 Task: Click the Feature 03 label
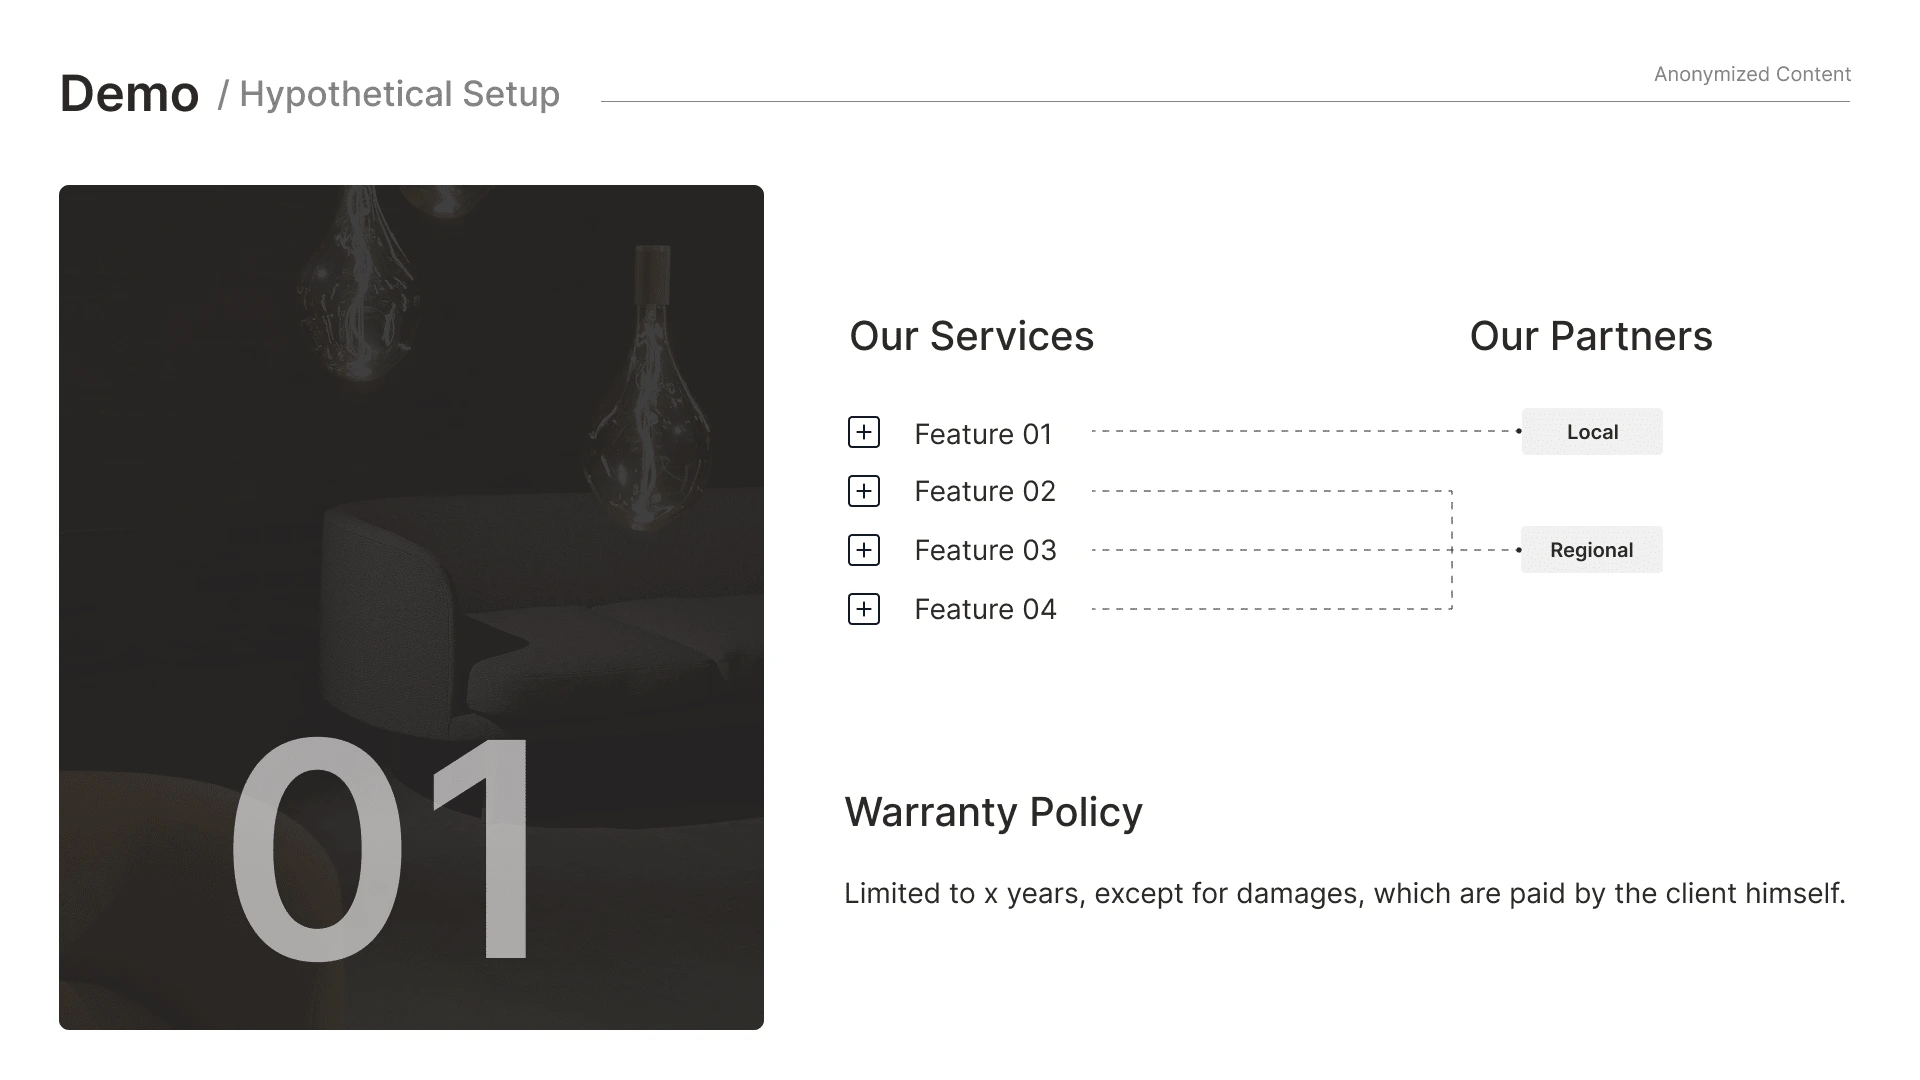985,551
